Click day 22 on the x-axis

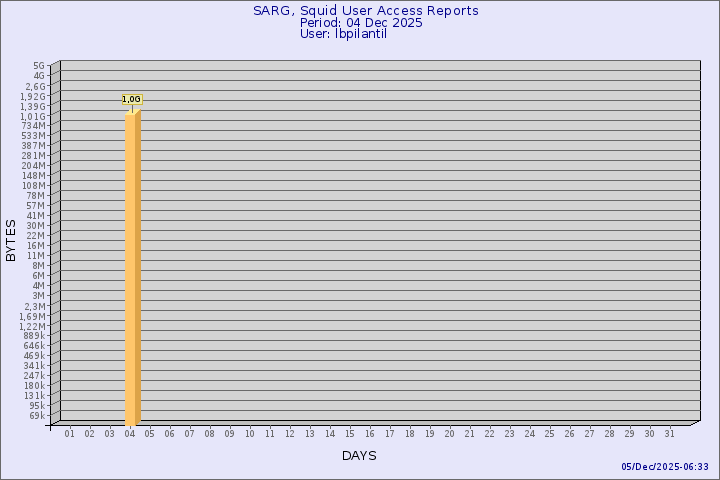coord(490,434)
